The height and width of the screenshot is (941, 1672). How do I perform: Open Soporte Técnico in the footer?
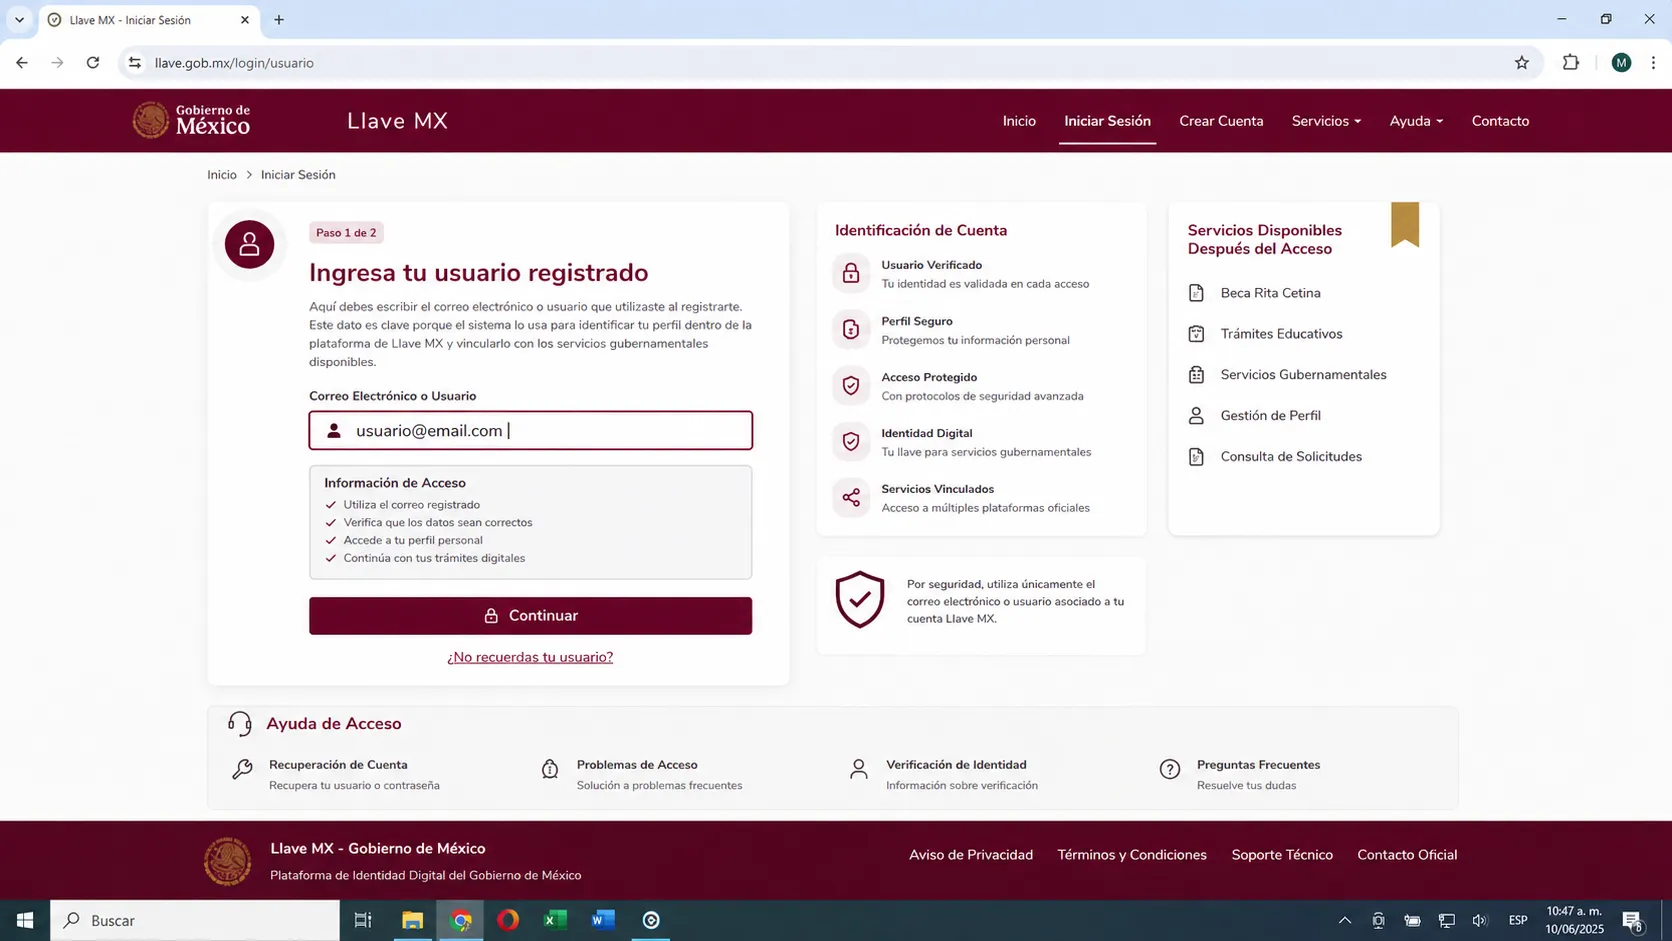pyautogui.click(x=1282, y=855)
